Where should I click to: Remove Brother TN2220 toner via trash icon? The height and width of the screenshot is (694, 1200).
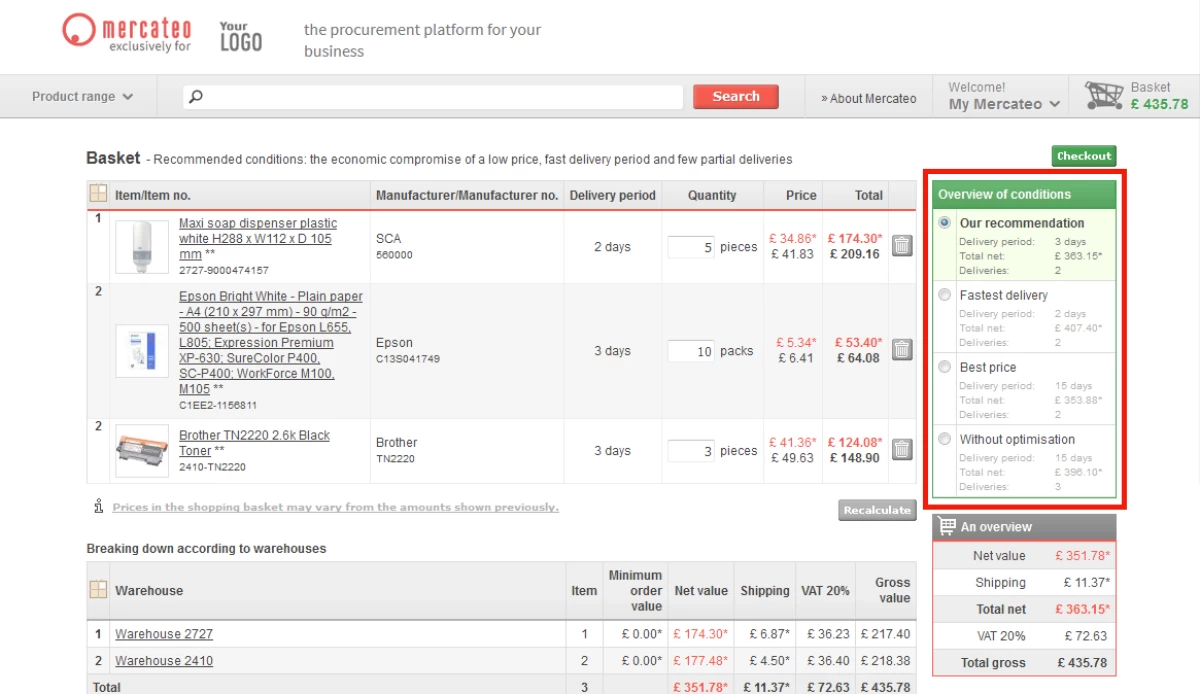(x=901, y=450)
